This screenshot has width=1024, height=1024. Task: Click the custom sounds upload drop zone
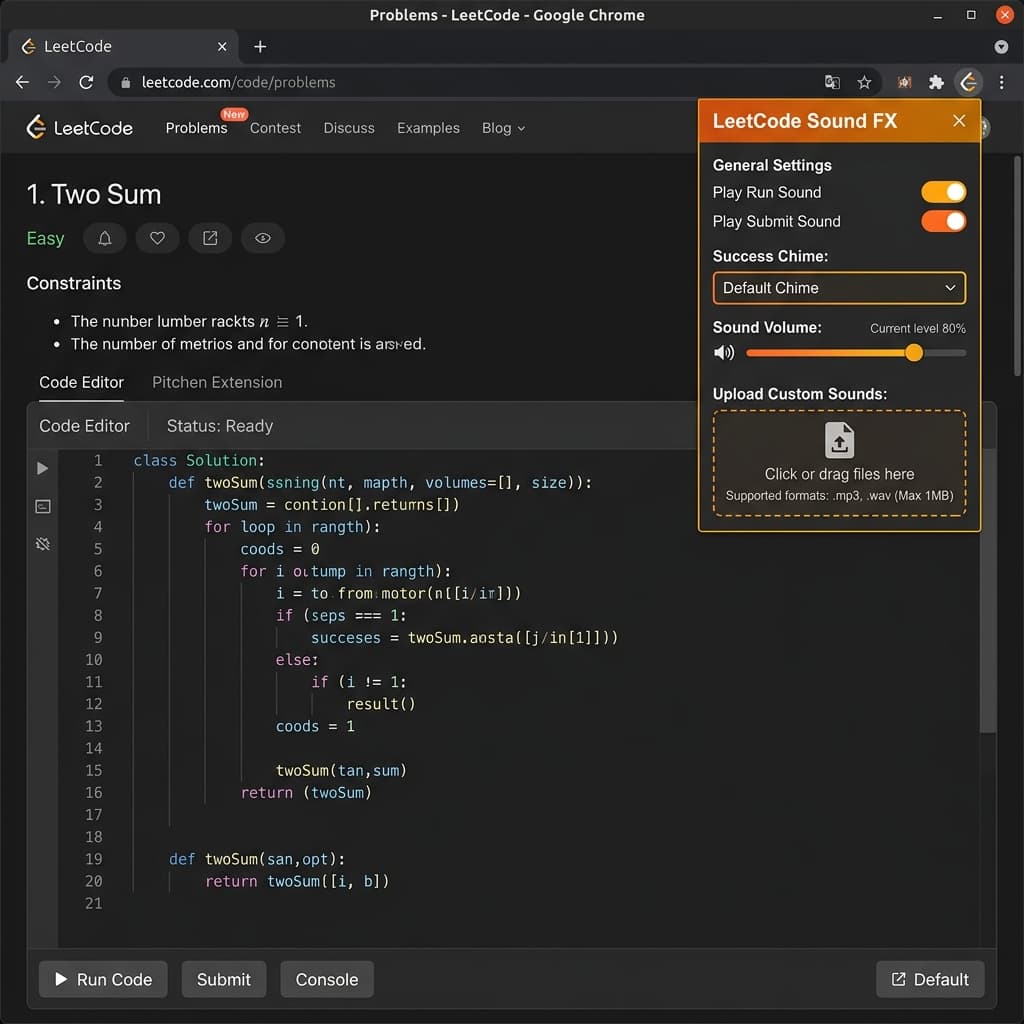click(x=839, y=463)
